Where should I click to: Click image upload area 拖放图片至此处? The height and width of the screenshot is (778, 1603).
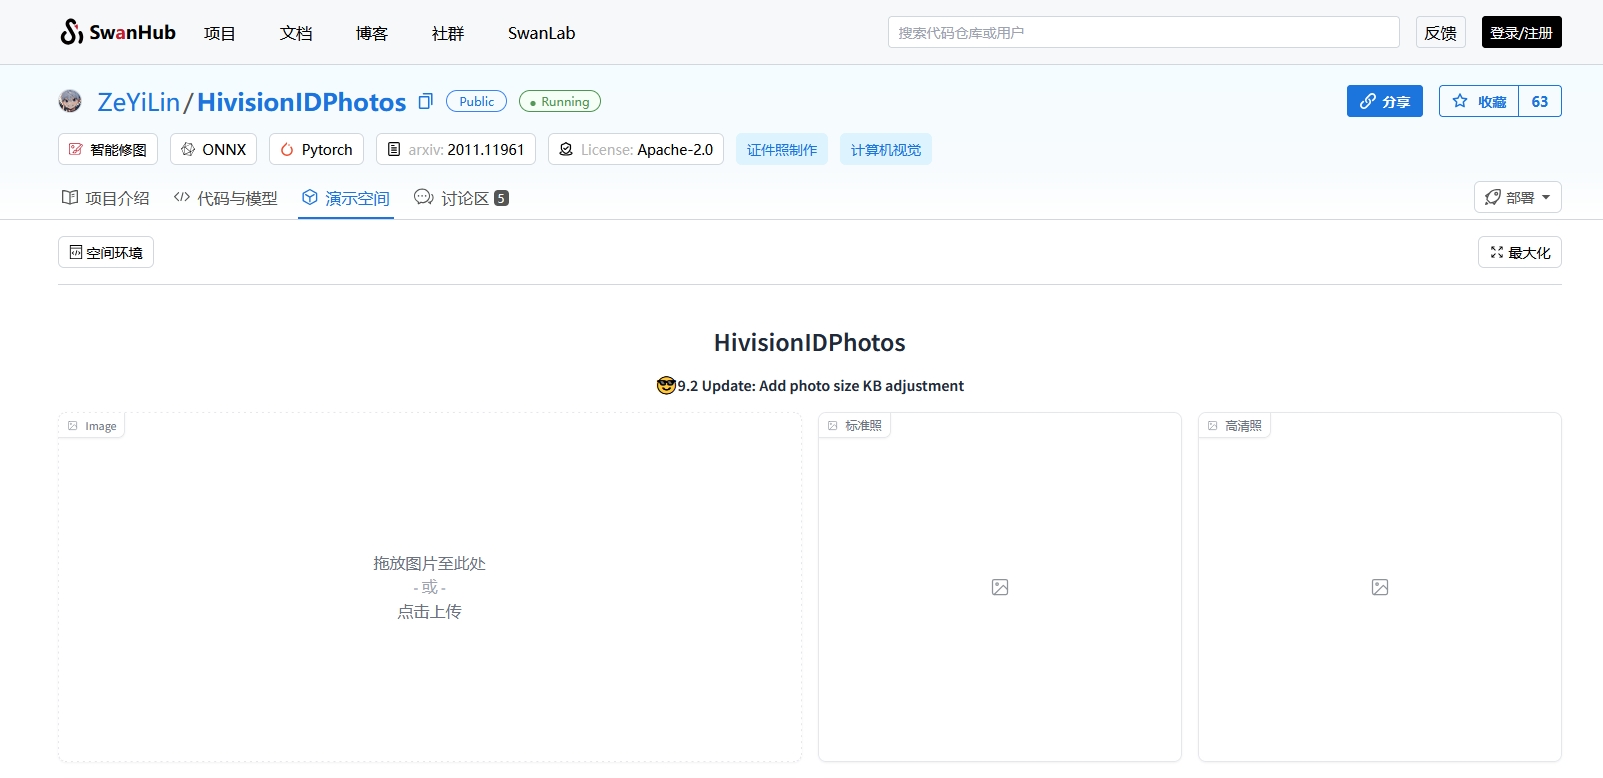point(430,587)
